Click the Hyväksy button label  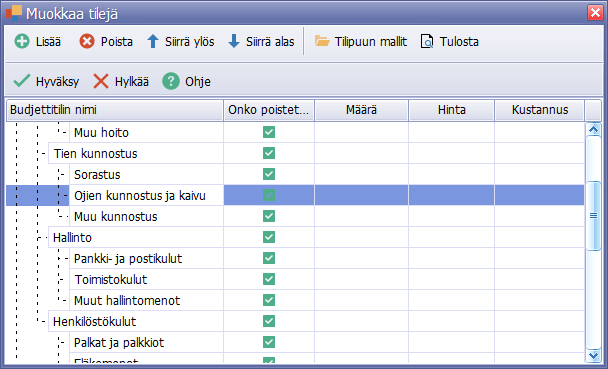pyautogui.click(x=57, y=82)
